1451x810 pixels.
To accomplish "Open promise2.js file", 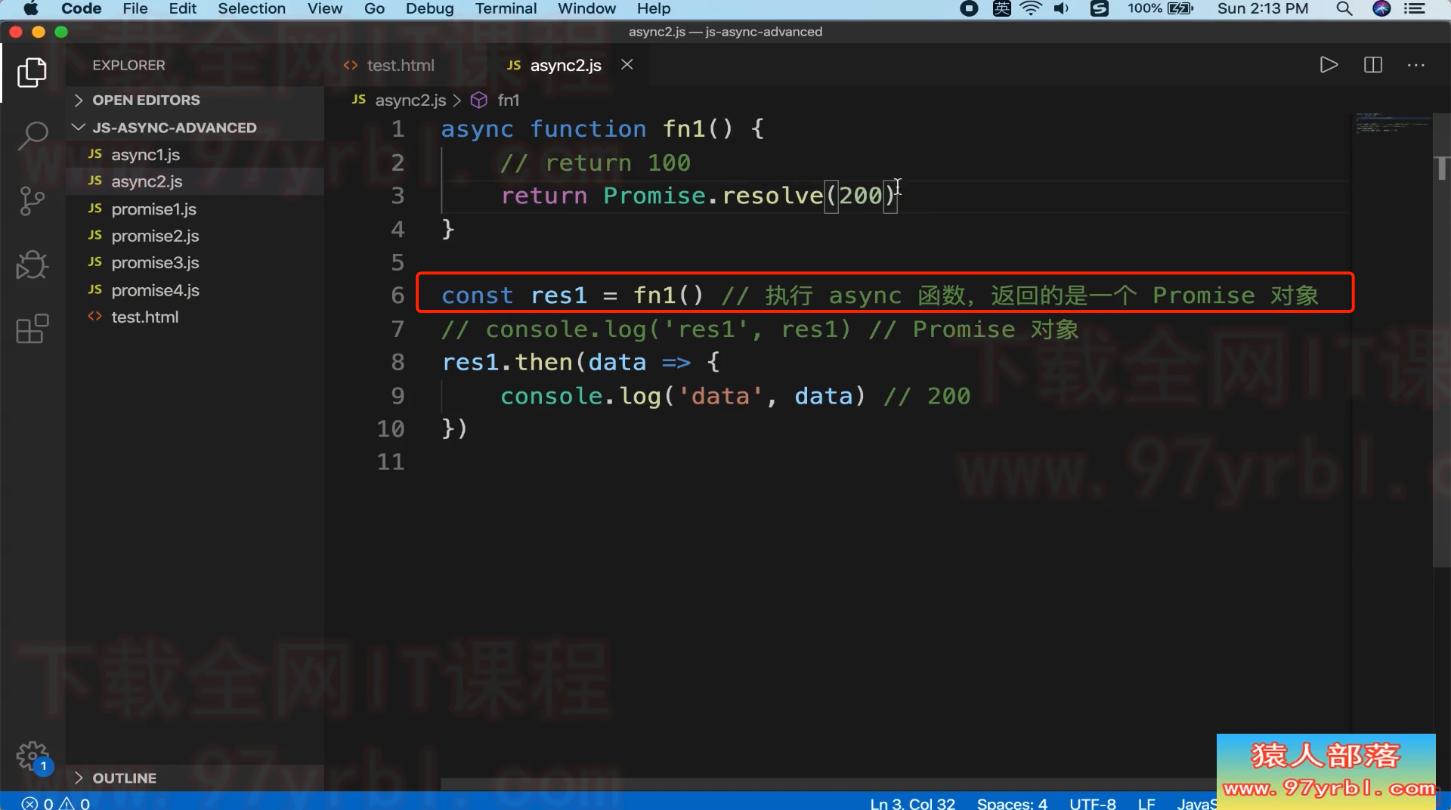I will tap(155, 236).
